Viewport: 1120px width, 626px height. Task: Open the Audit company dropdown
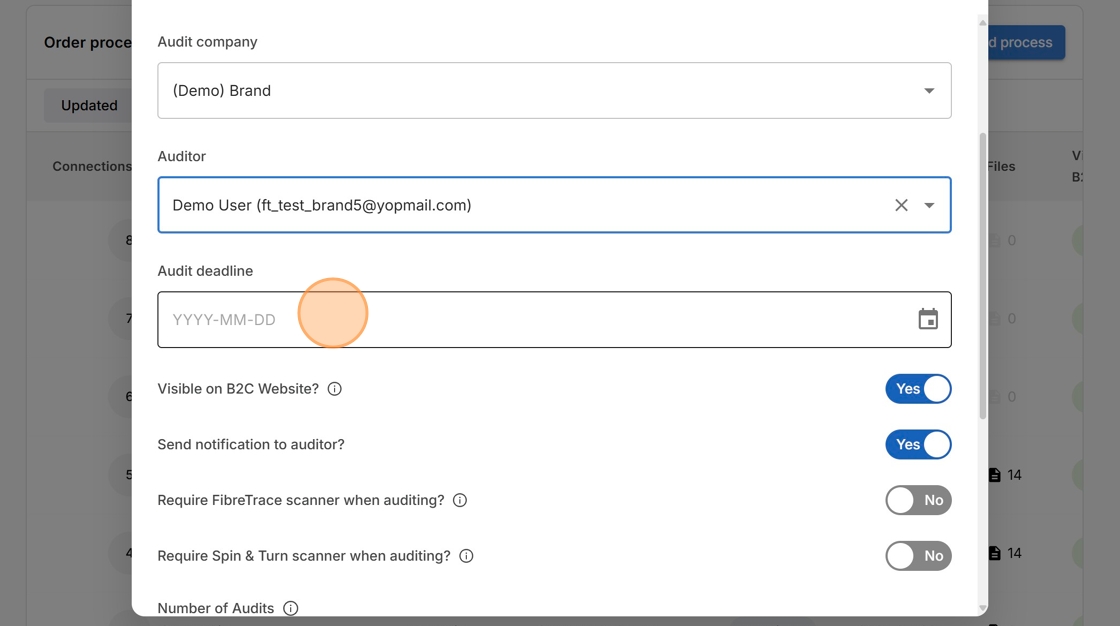pyautogui.click(x=554, y=91)
